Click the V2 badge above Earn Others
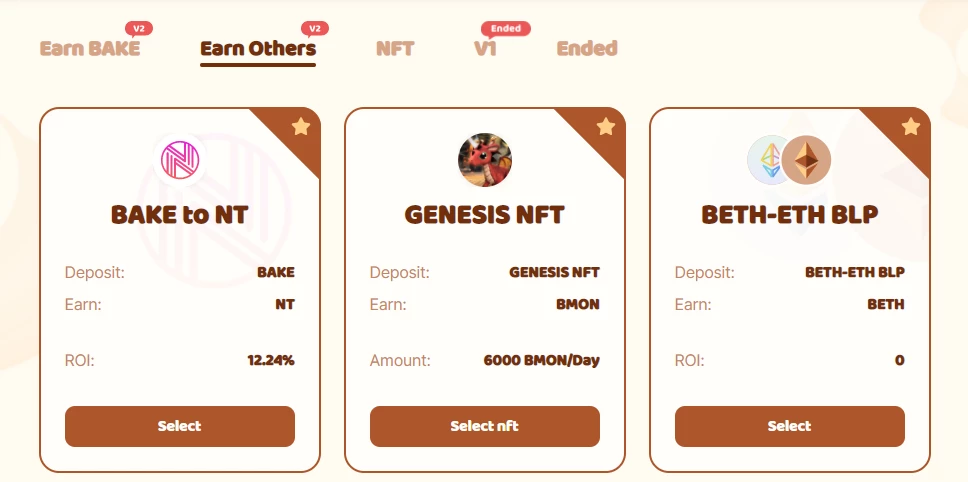Image resolution: width=968 pixels, height=482 pixels. [315, 28]
